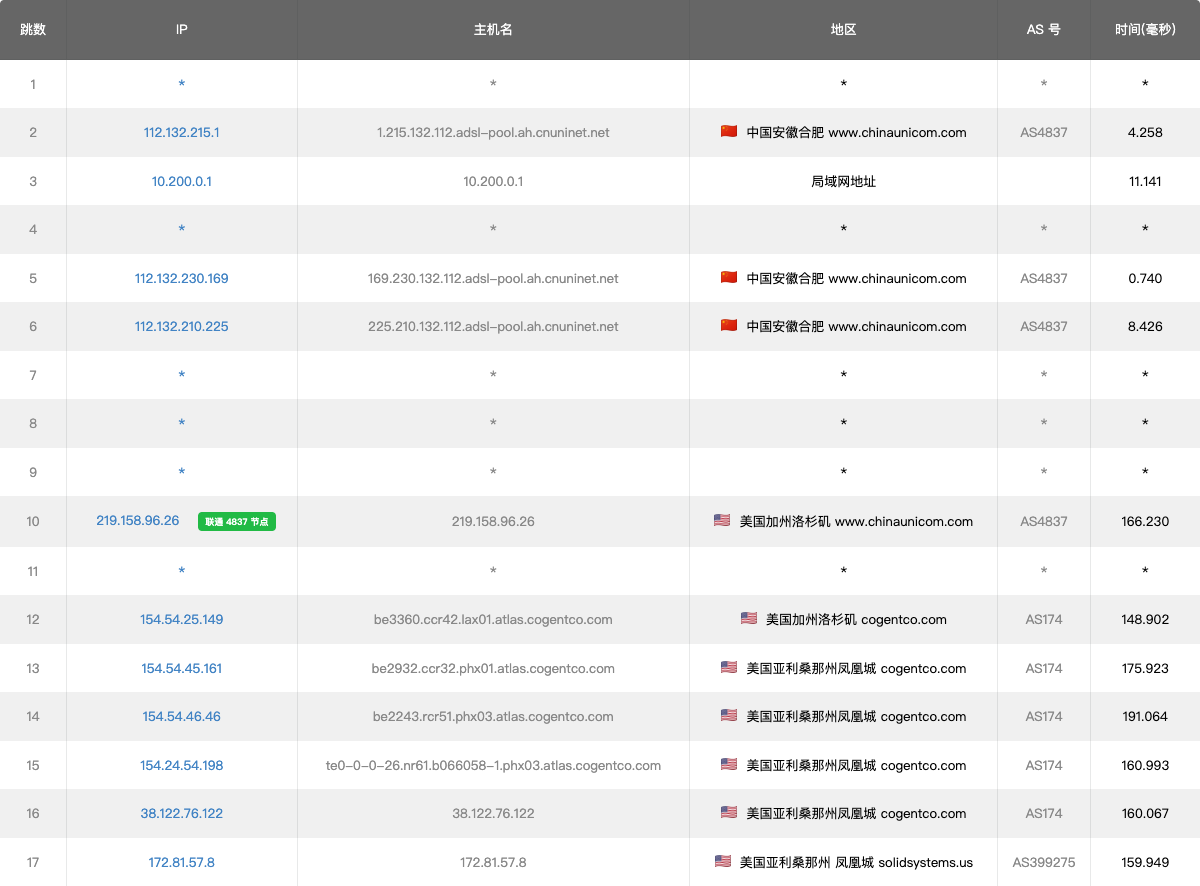This screenshot has width=1200, height=886.
Task: Select hostname be2932.ccr32.phx01.atlas.cogentco.com
Action: click(x=493, y=668)
